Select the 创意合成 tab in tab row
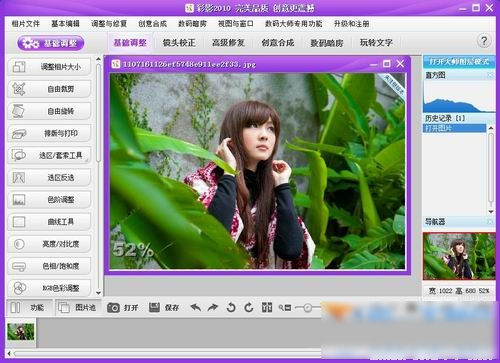The width and height of the screenshot is (500, 363). (x=278, y=43)
